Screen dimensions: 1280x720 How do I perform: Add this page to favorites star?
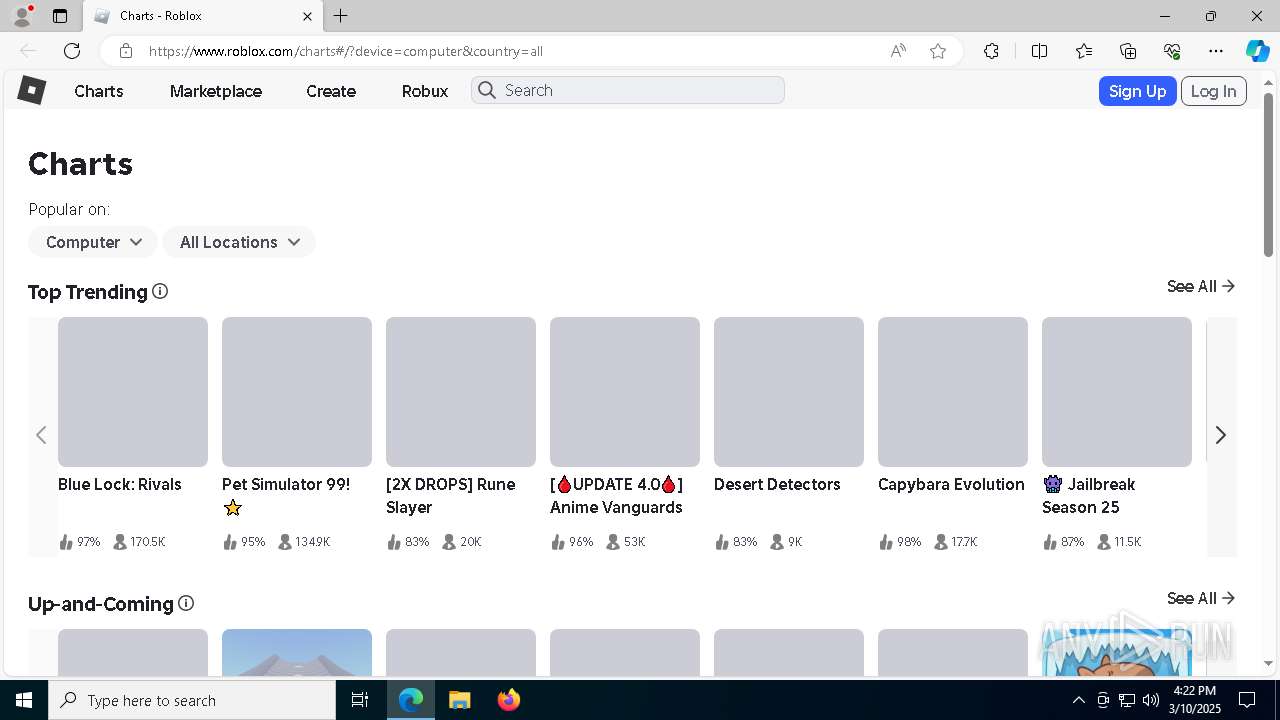point(938,51)
